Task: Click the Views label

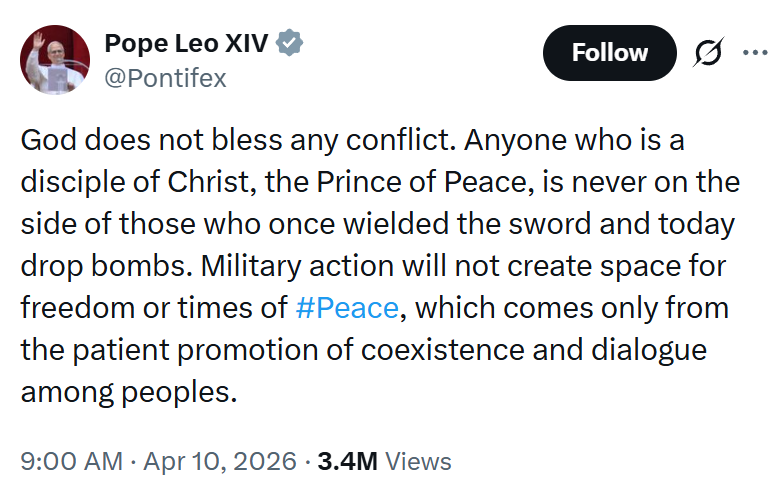Action: (418, 462)
